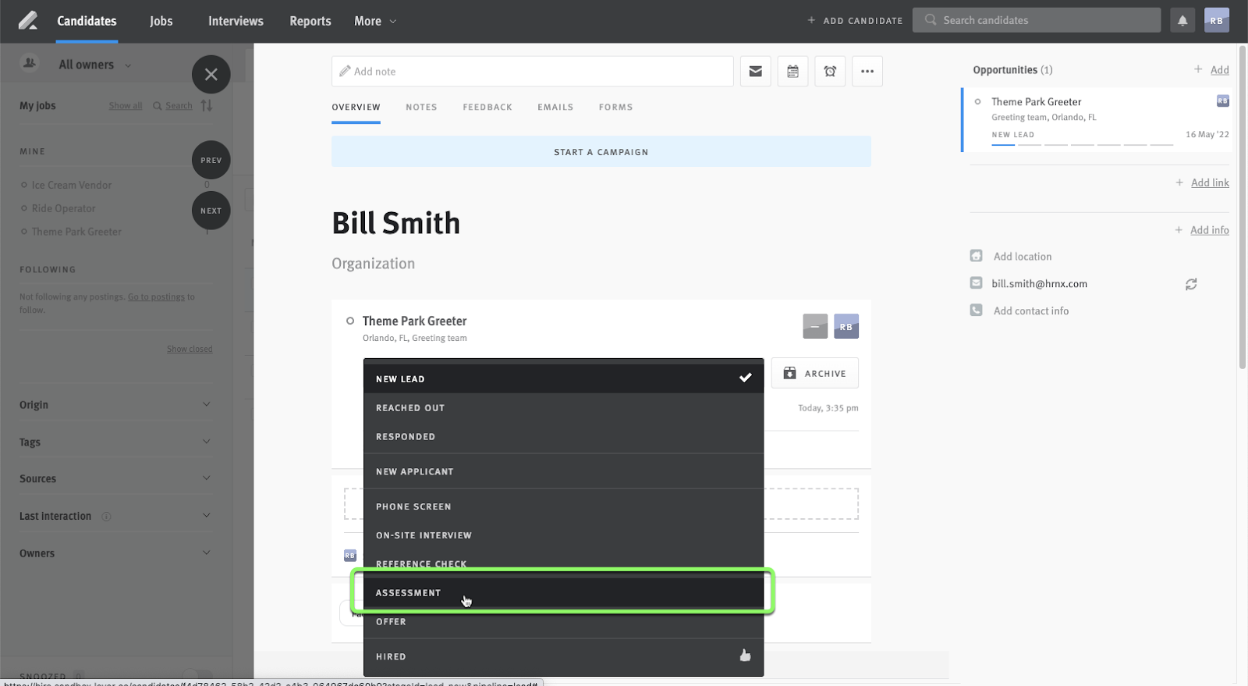This screenshot has height=686, width=1248.
Task: Snooze the candidate via the alarm clock icon
Action: [x=830, y=71]
